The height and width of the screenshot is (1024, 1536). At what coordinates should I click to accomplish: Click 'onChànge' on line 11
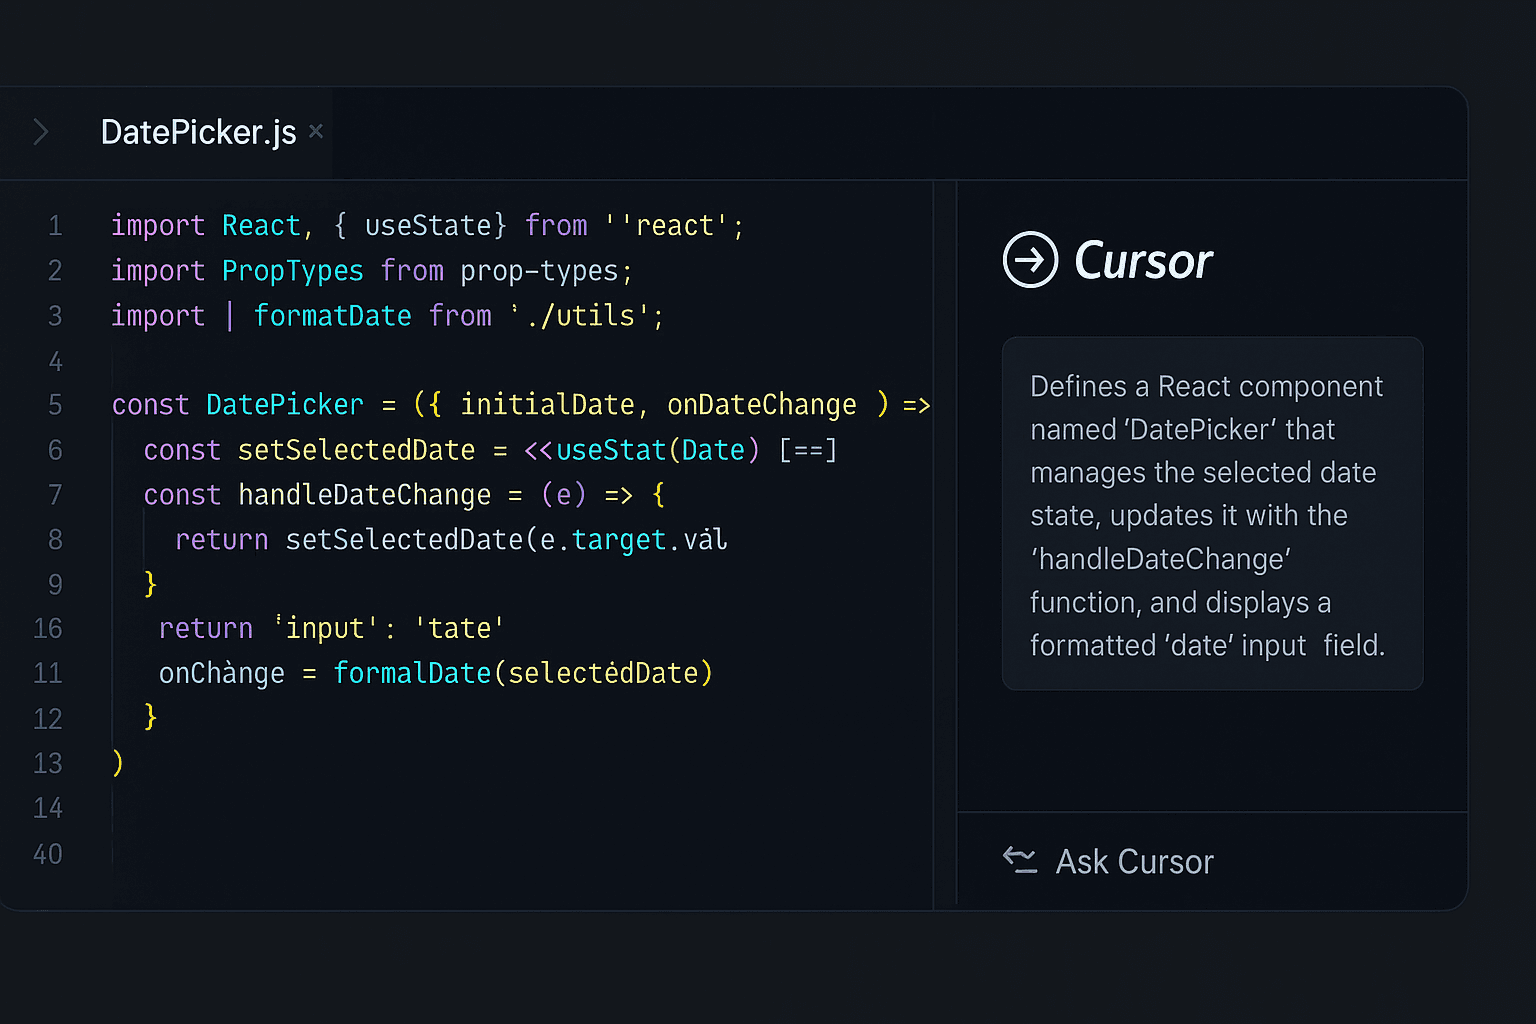(222, 674)
